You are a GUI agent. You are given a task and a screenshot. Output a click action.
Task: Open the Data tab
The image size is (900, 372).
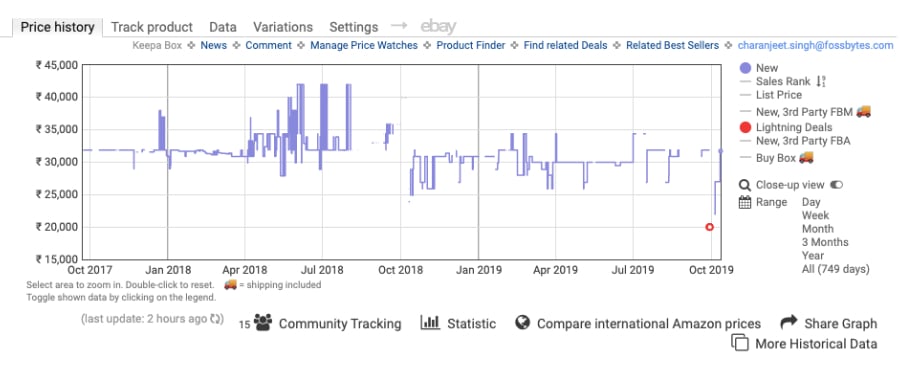pos(223,27)
